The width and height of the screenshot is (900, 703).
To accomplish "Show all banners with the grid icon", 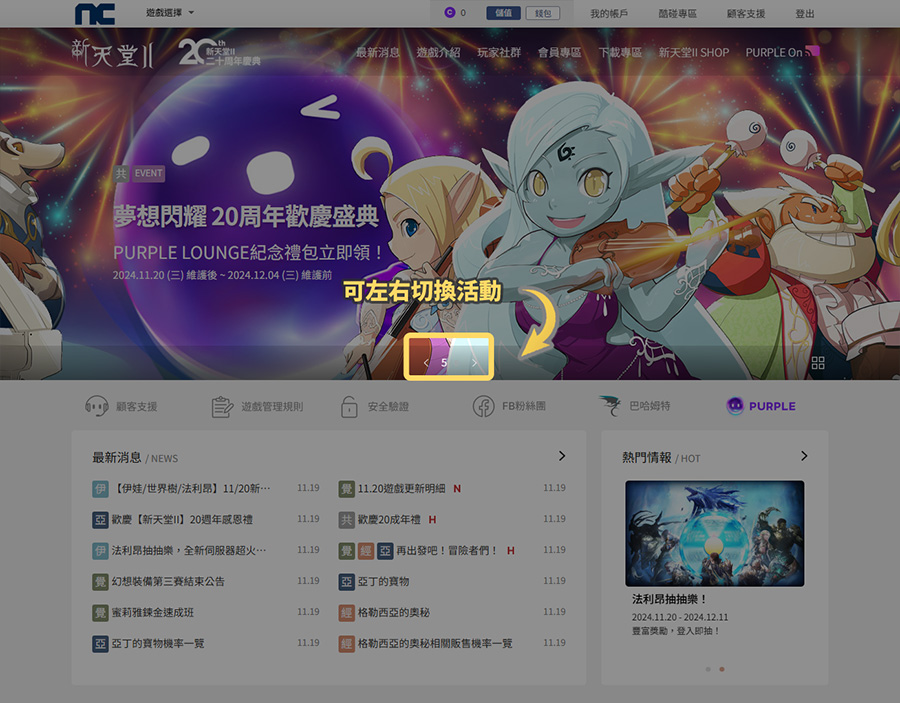I will click(818, 363).
